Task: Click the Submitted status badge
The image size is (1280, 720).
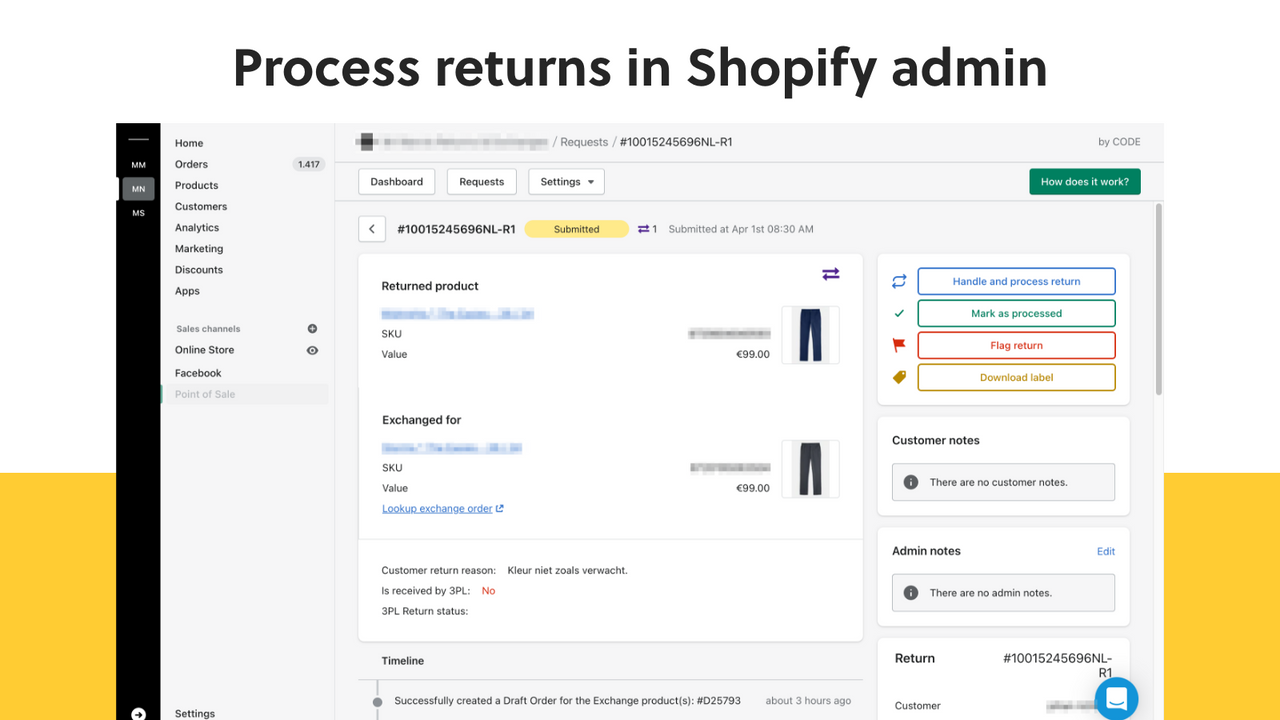Action: pyautogui.click(x=577, y=229)
